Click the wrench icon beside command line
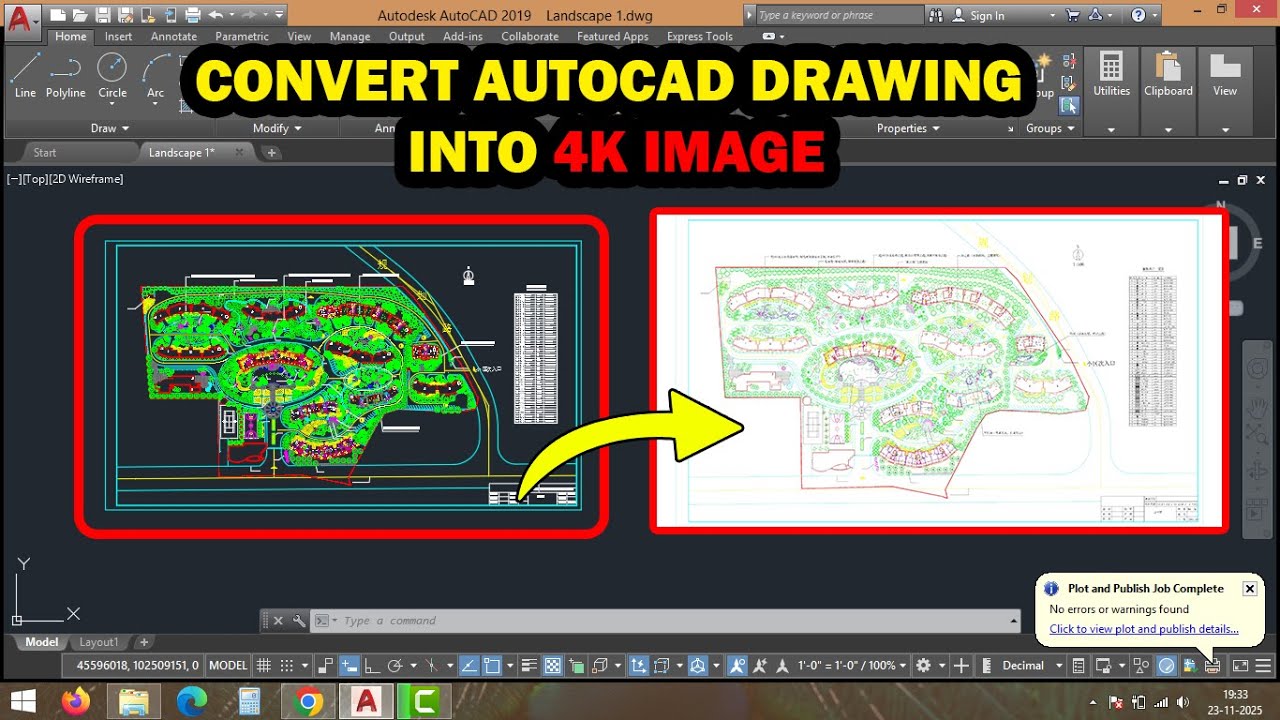This screenshot has width=1280, height=720. tap(298, 621)
